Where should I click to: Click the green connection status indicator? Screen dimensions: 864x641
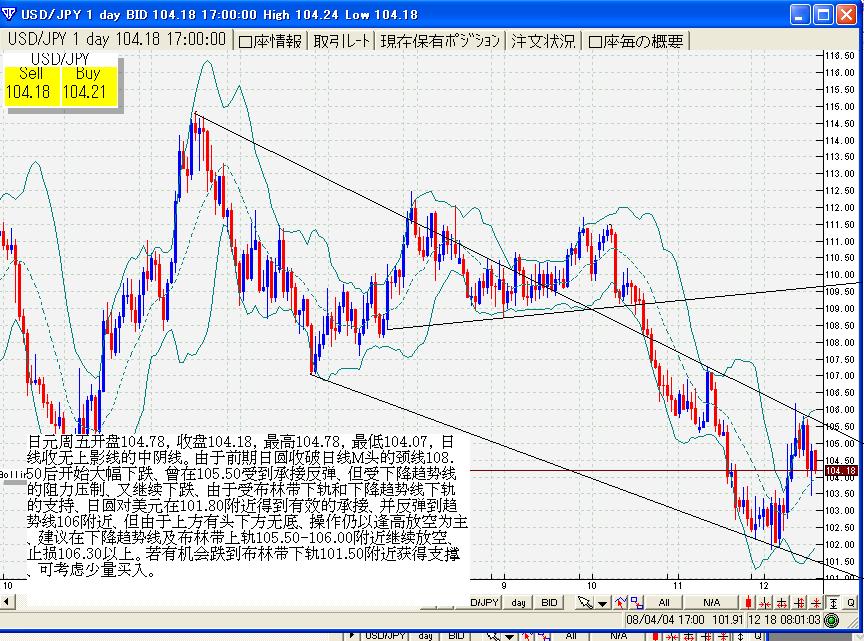click(831, 620)
